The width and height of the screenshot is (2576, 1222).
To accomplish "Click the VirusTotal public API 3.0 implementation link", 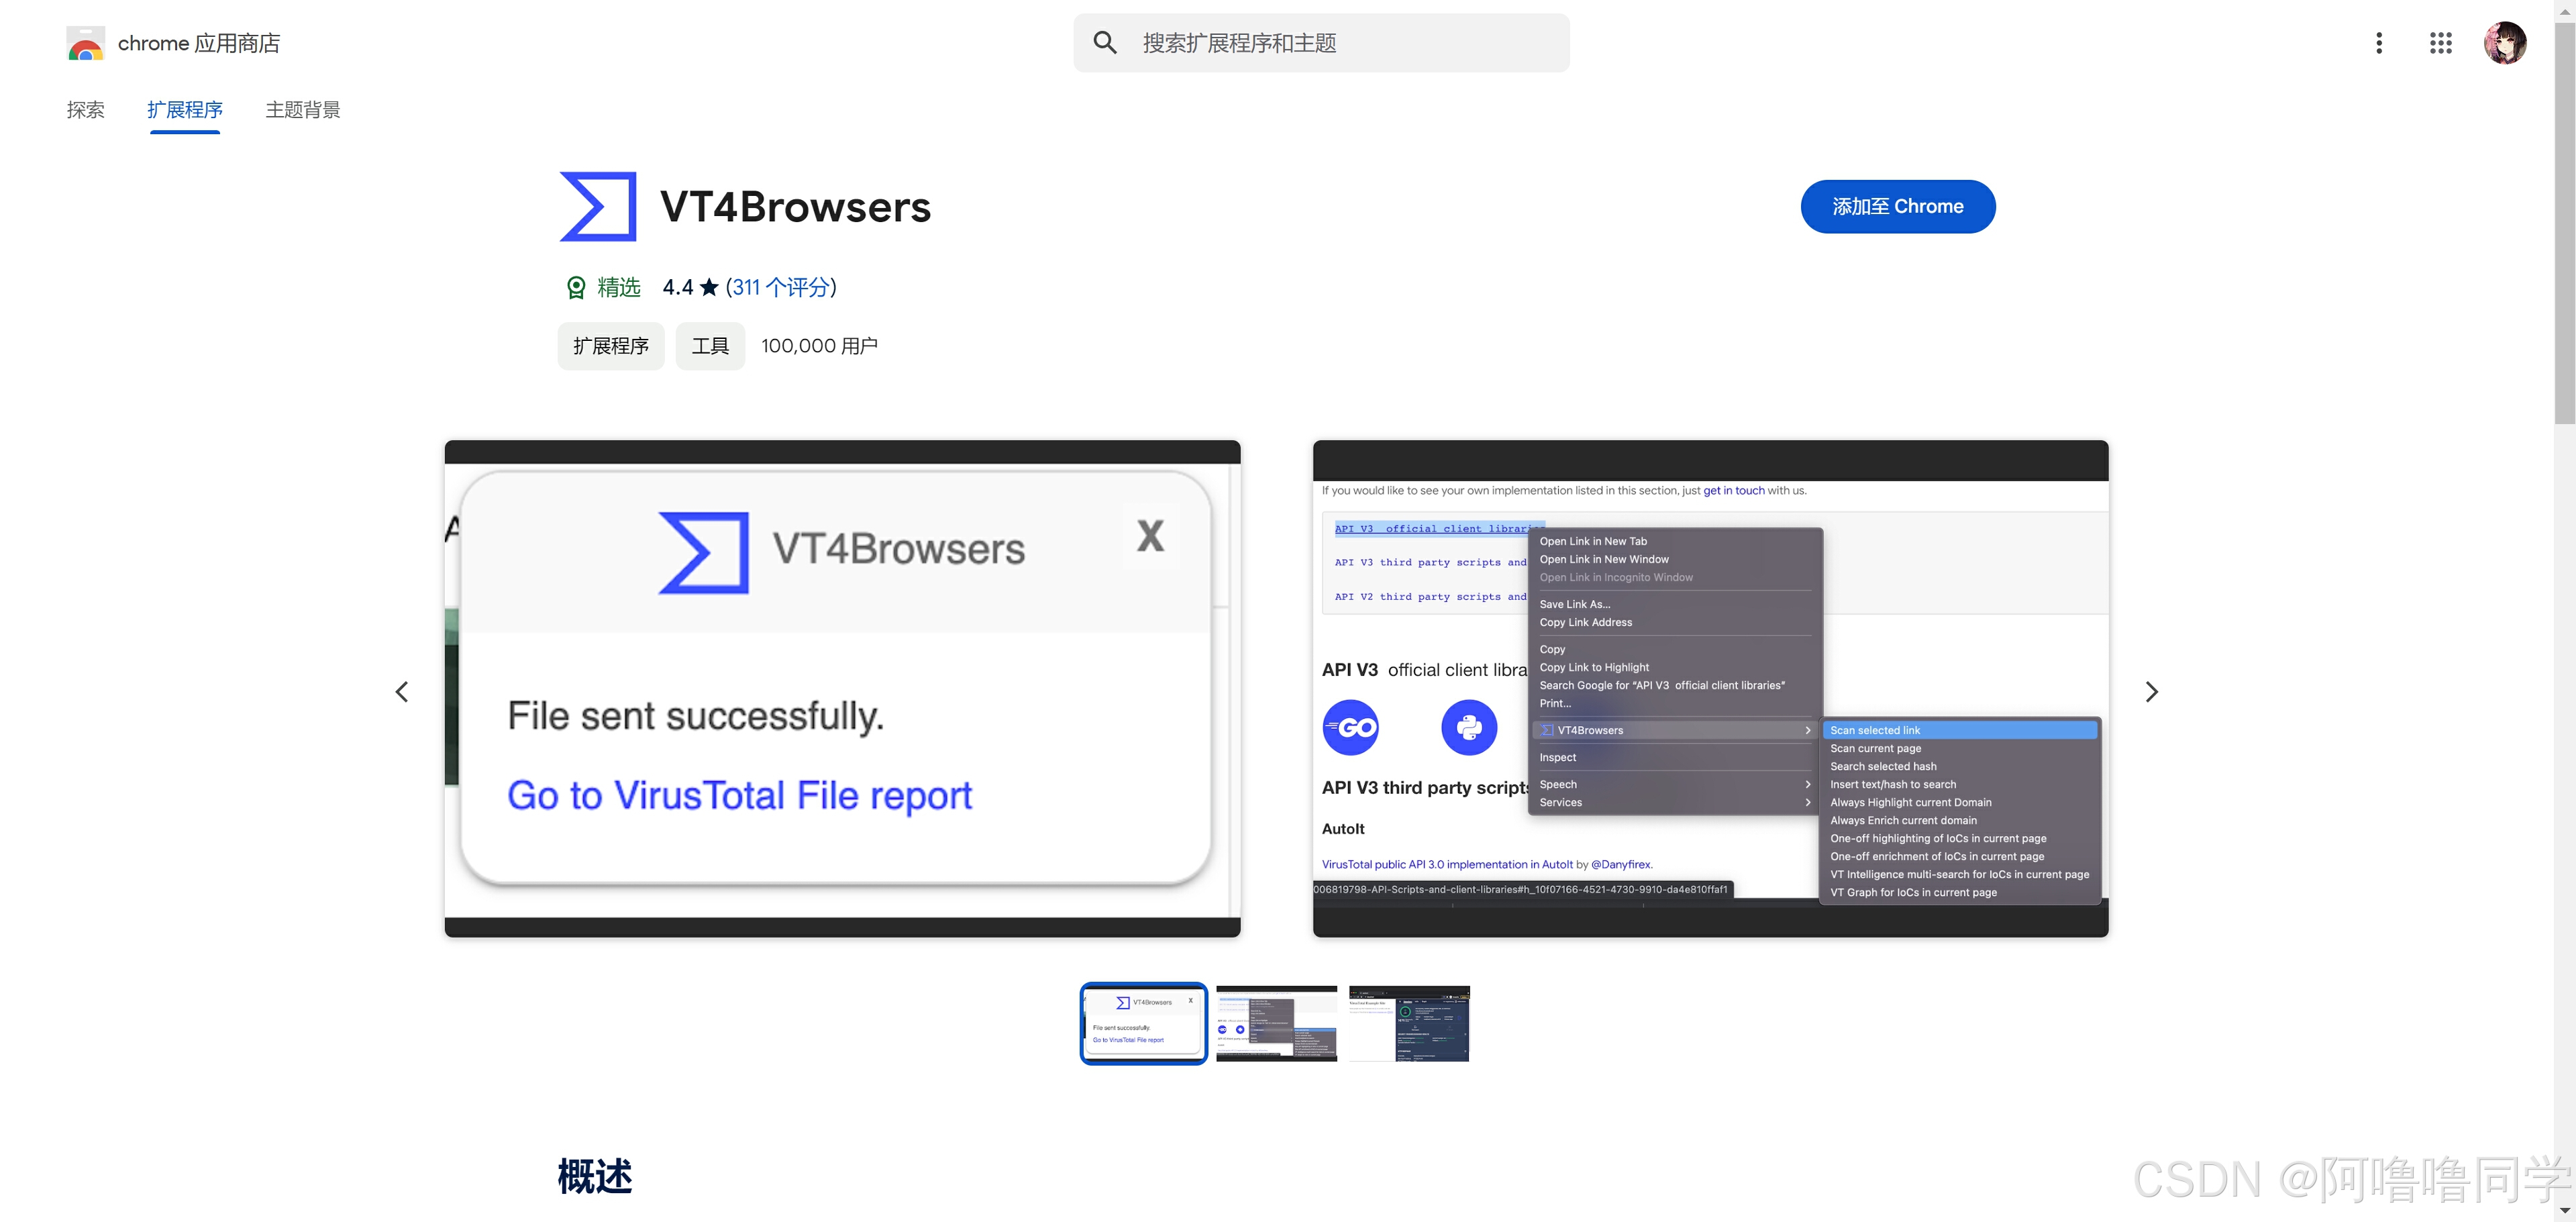I will [x=1447, y=864].
